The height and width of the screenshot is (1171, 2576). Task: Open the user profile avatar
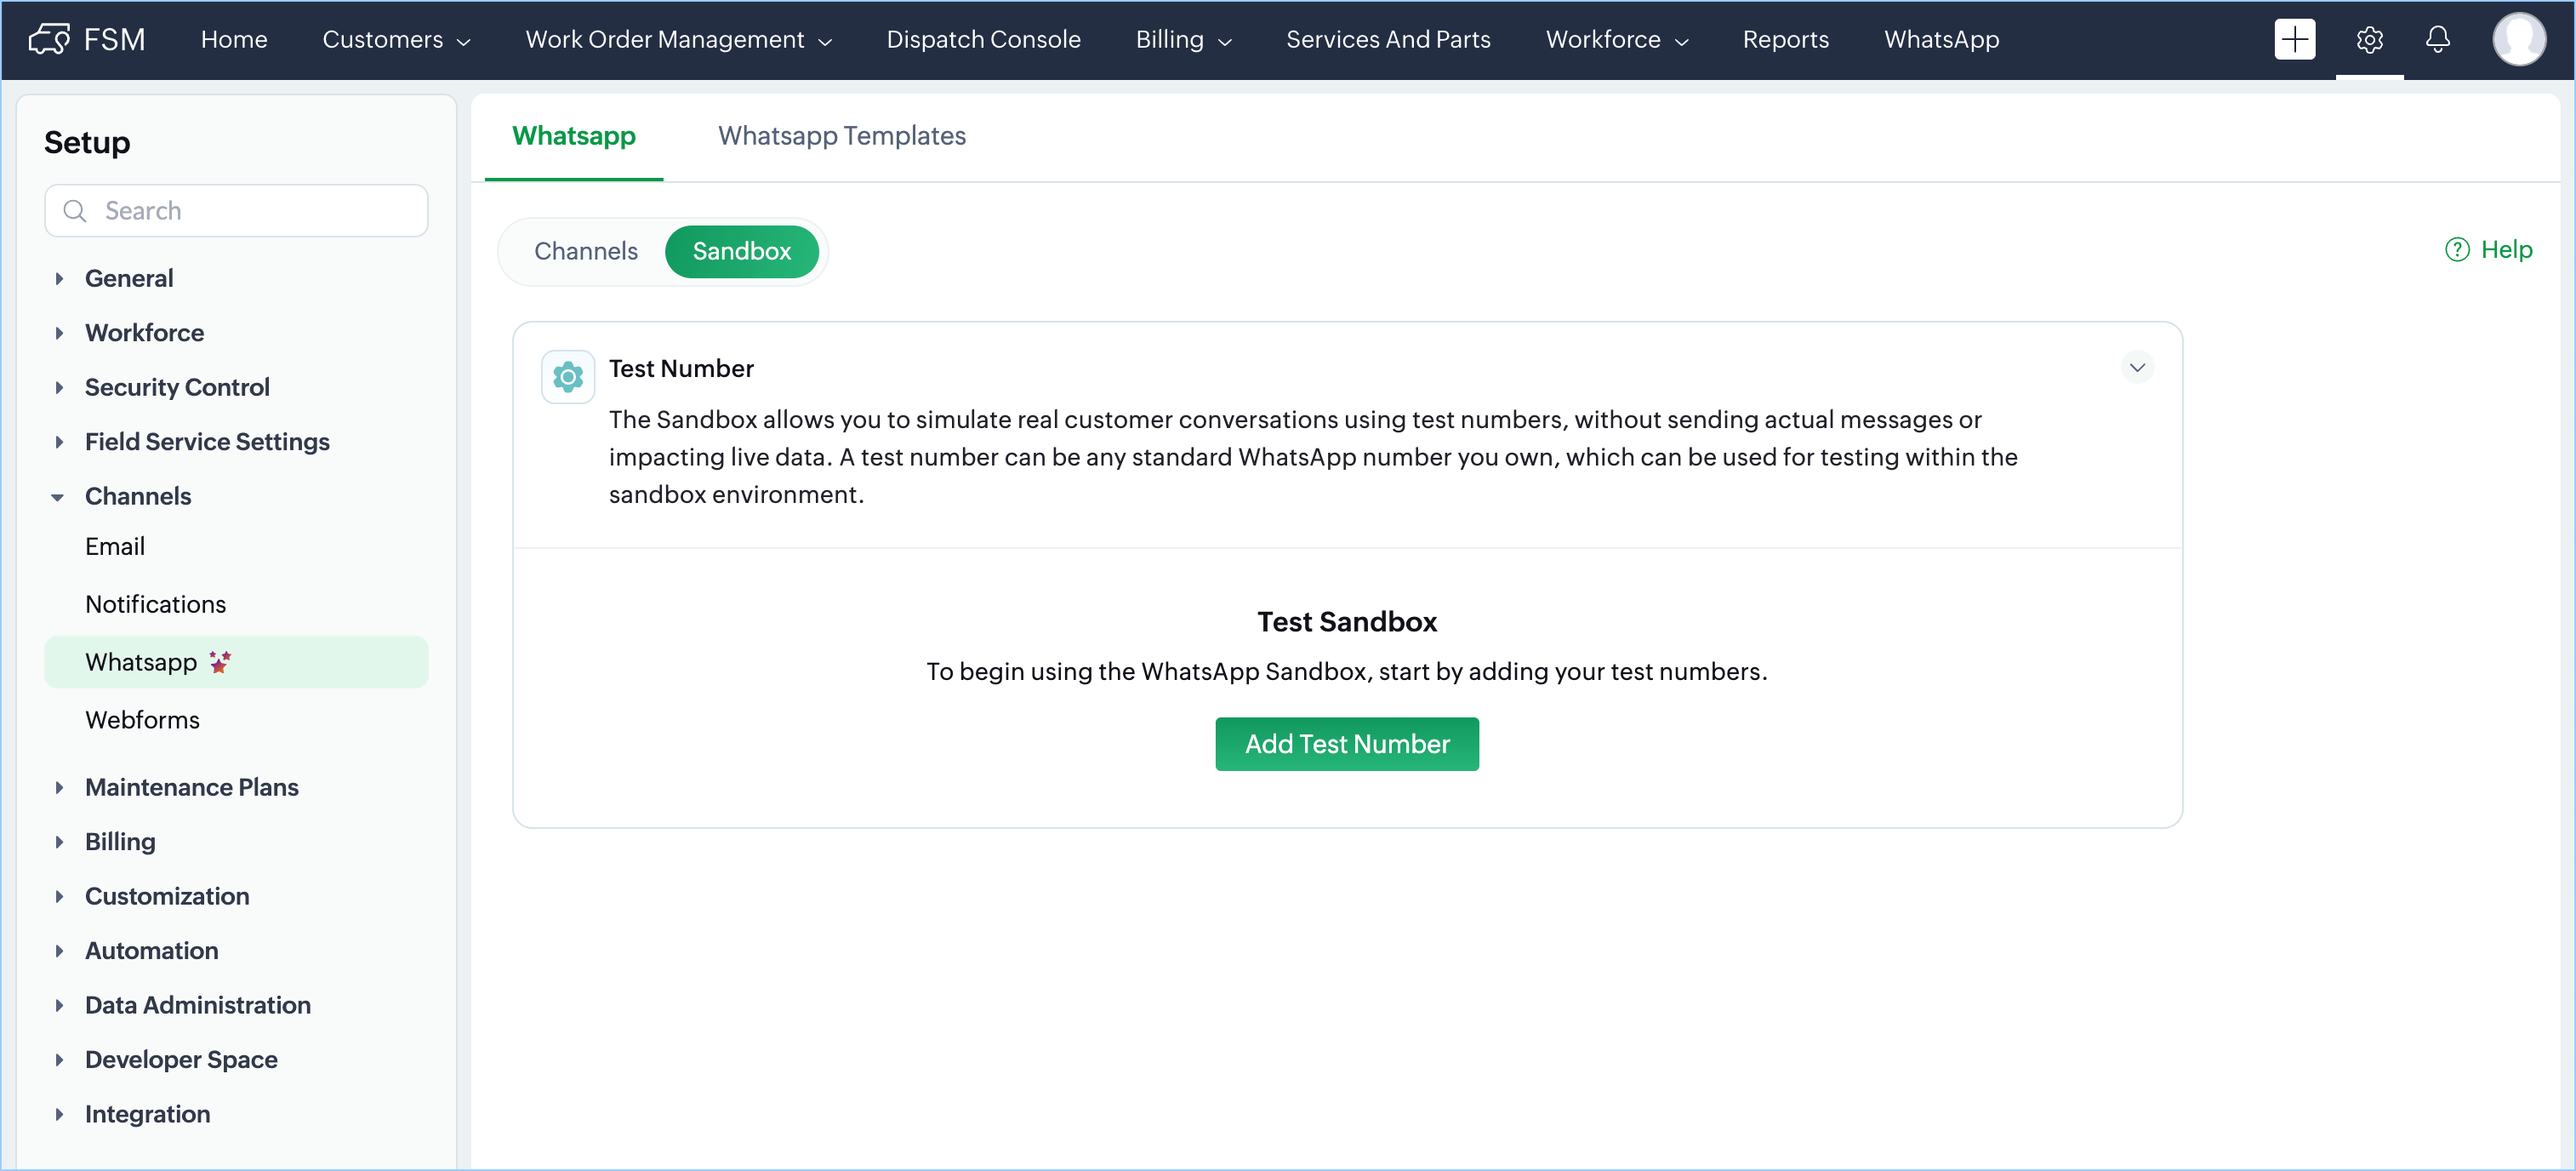click(2518, 39)
